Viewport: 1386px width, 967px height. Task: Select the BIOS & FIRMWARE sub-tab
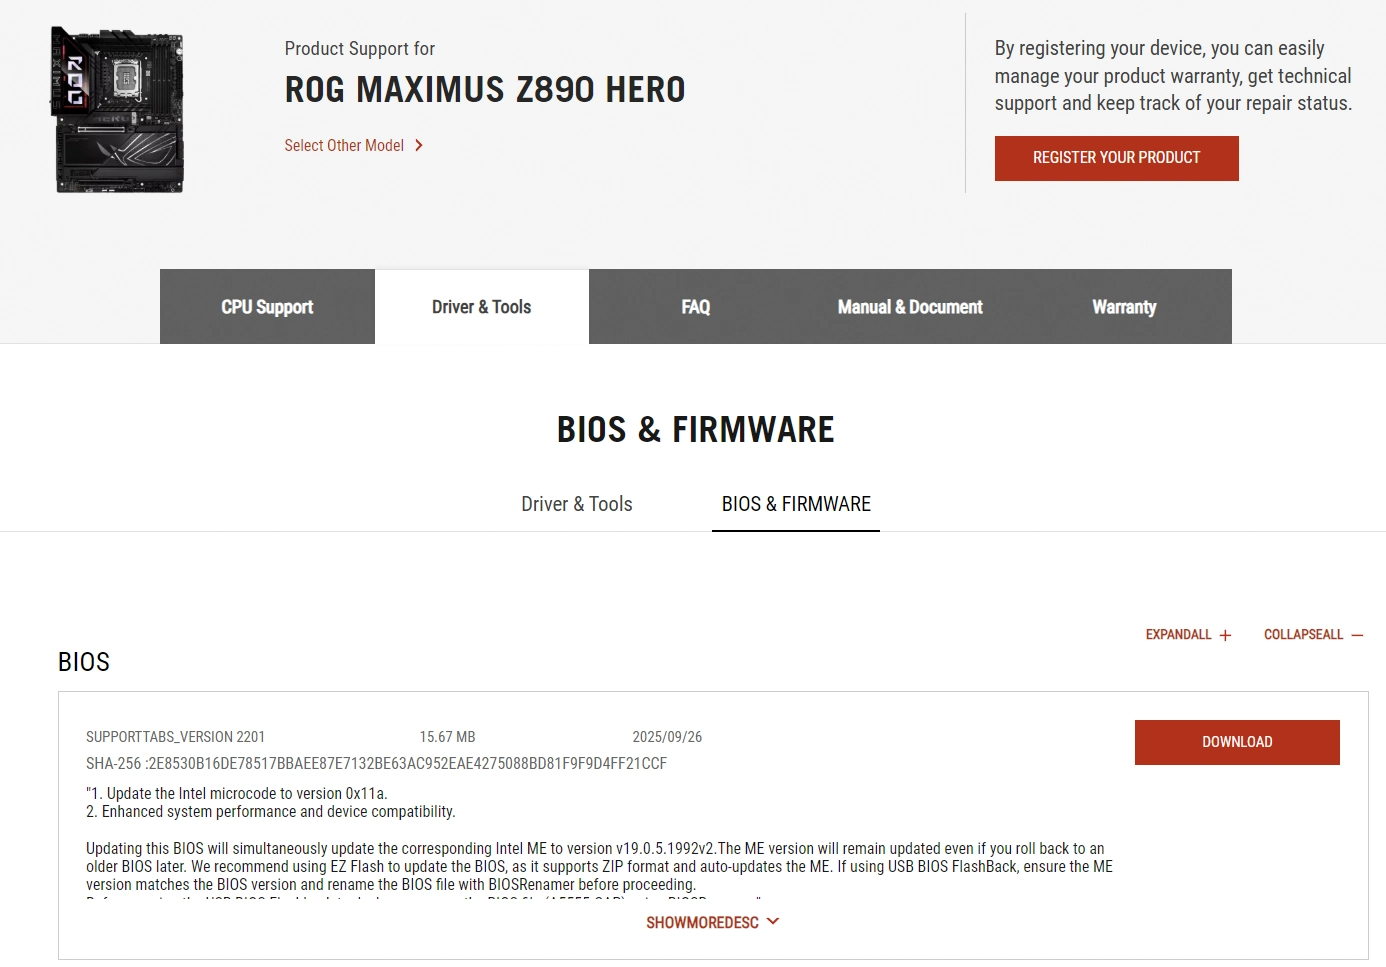pyautogui.click(x=795, y=504)
